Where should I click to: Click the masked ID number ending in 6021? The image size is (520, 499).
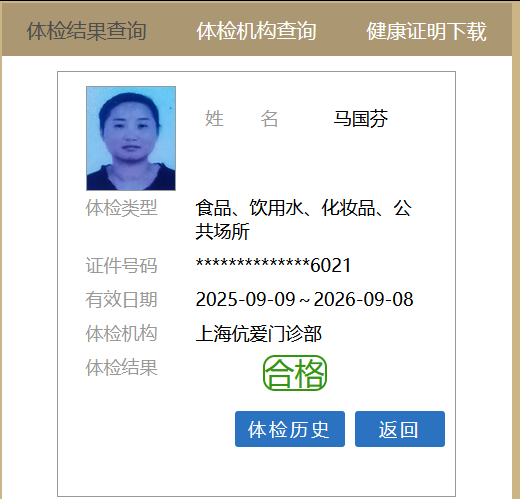[273, 265]
